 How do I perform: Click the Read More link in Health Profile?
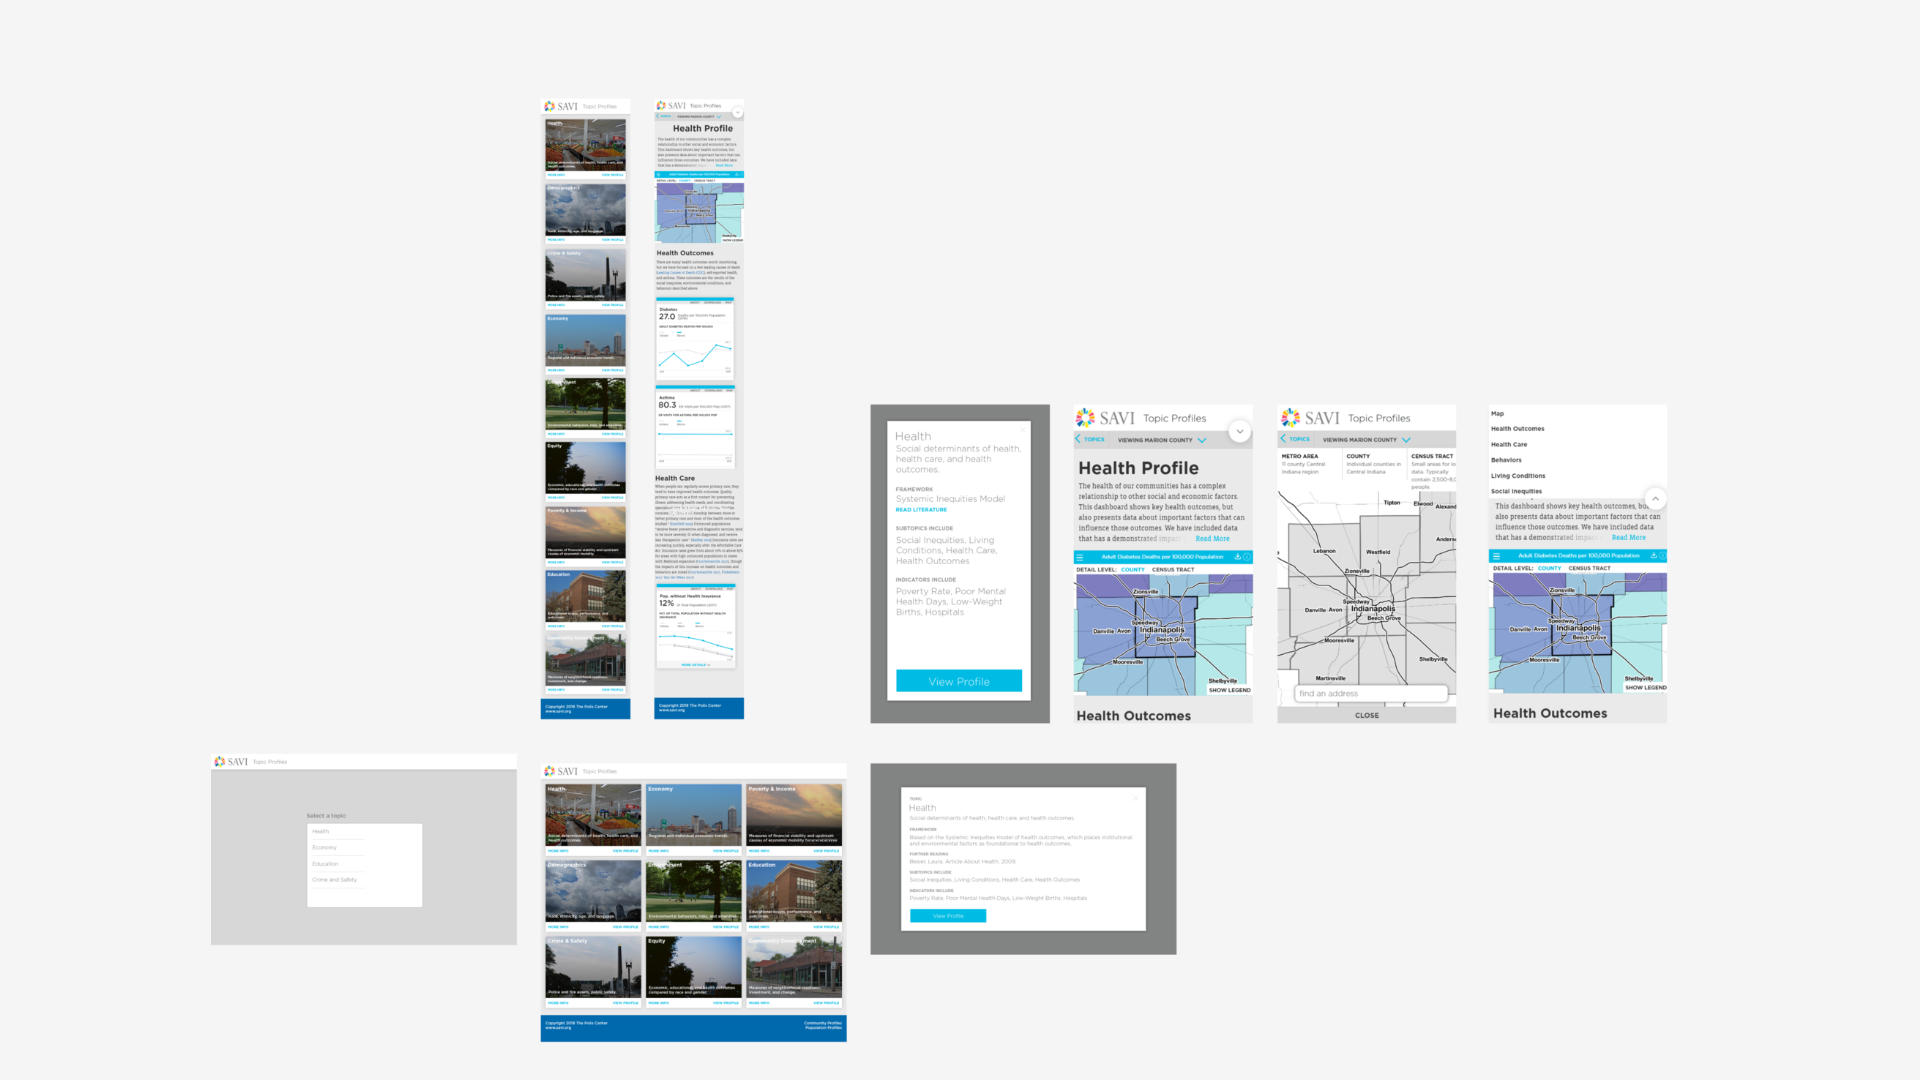(x=1215, y=537)
